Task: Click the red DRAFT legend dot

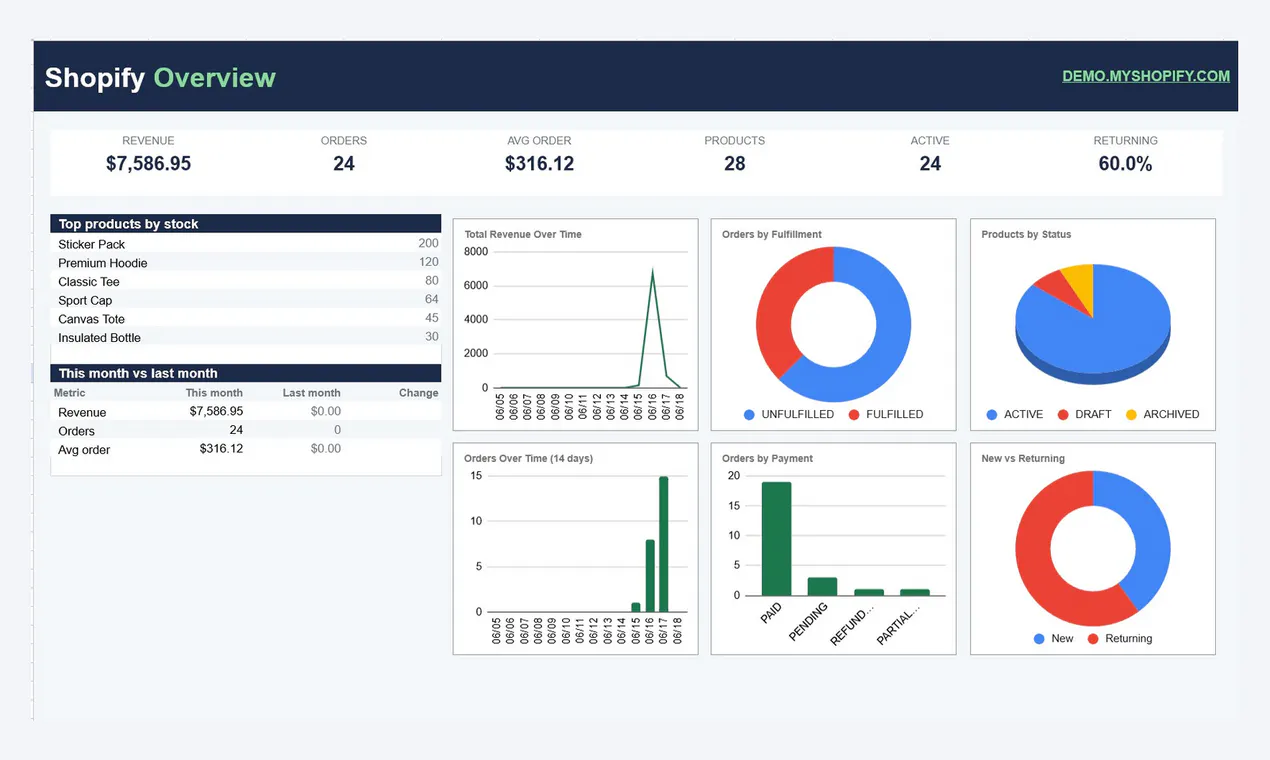Action: tap(1063, 414)
